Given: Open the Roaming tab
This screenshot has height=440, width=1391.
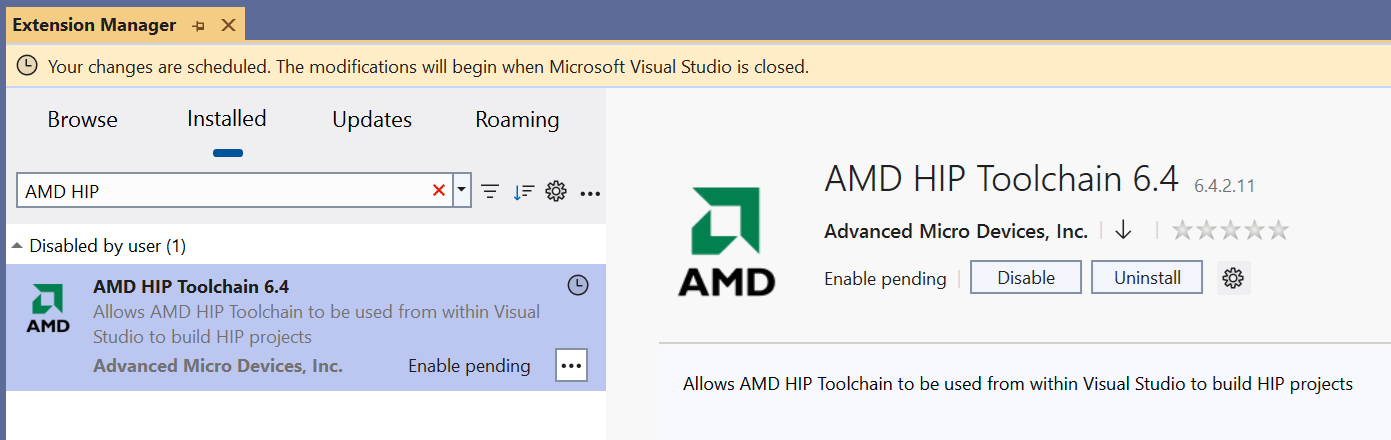Looking at the screenshot, I should point(517,120).
